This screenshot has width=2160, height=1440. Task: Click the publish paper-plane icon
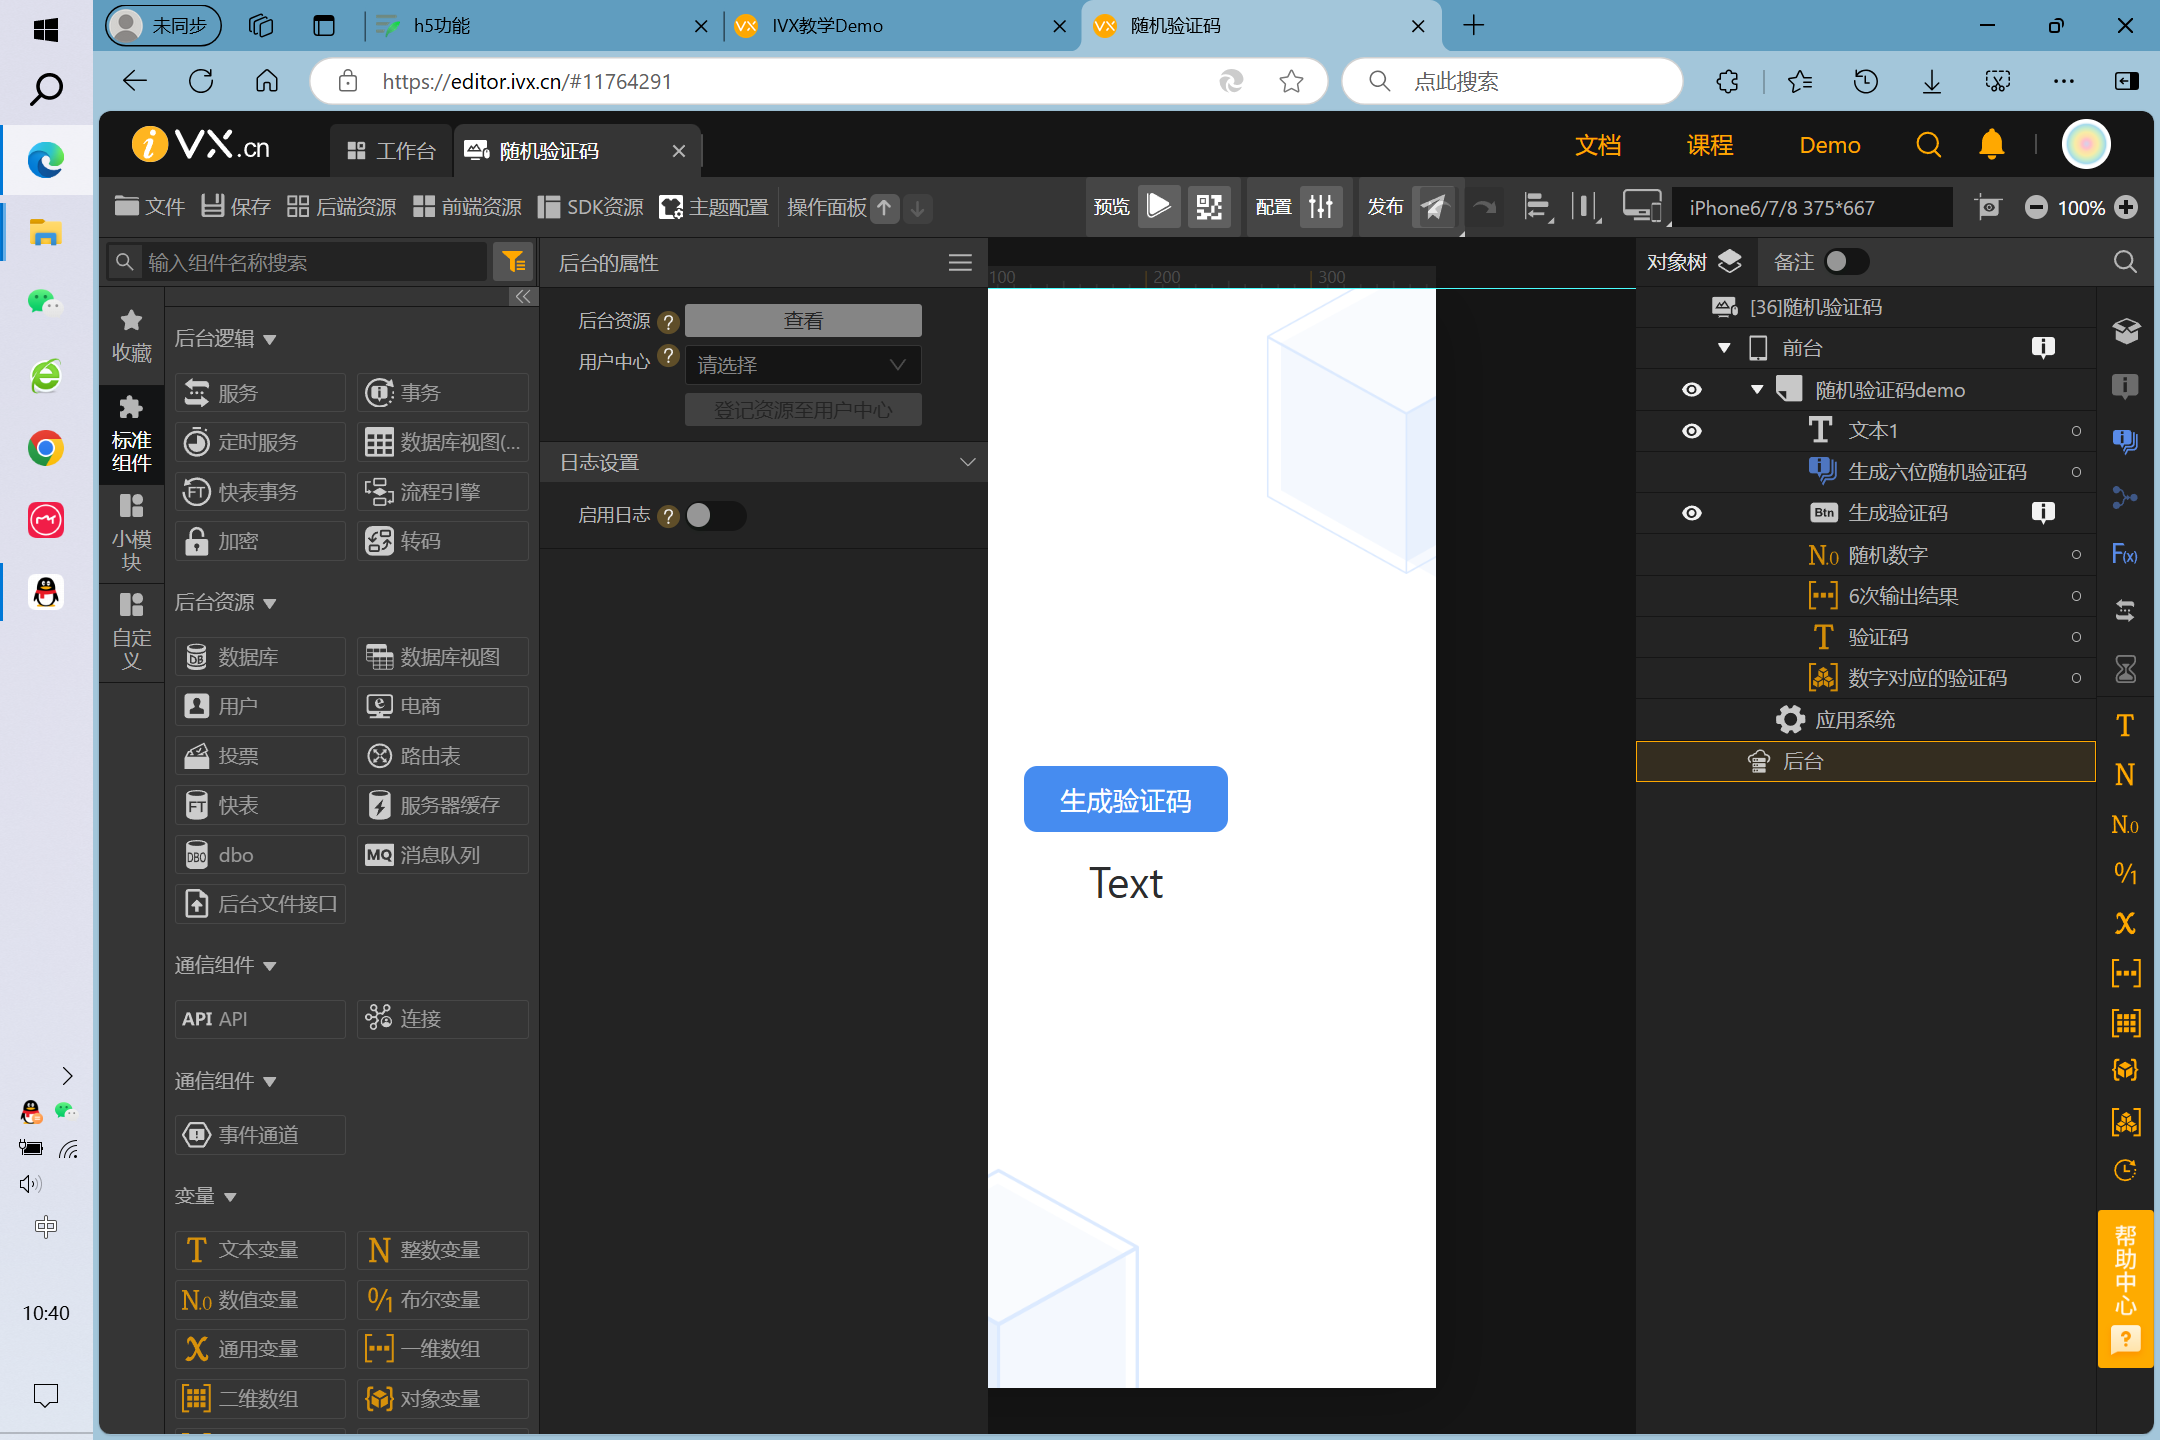tap(1434, 207)
